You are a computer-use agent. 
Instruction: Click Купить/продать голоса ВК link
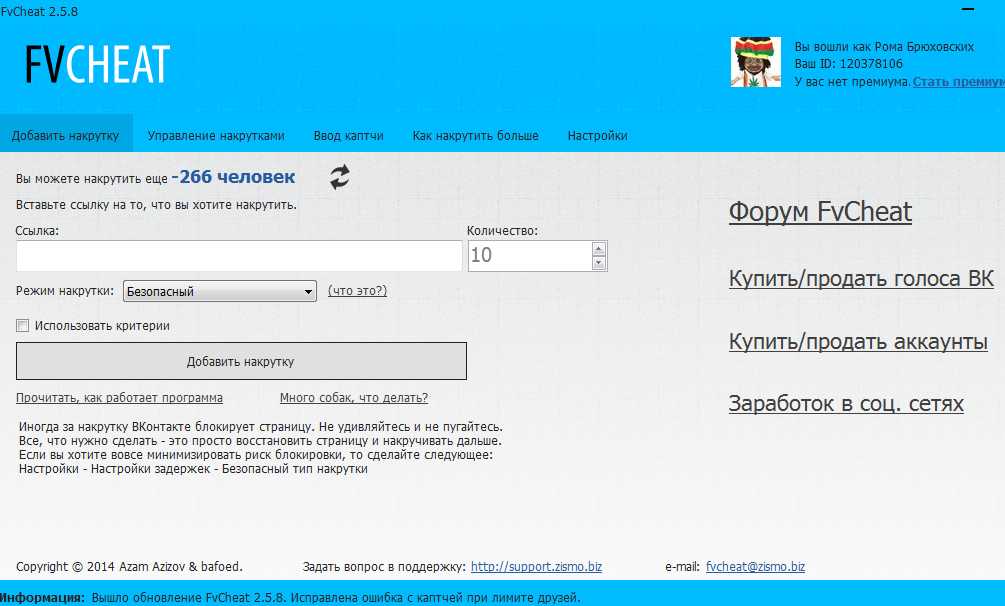[861, 278]
